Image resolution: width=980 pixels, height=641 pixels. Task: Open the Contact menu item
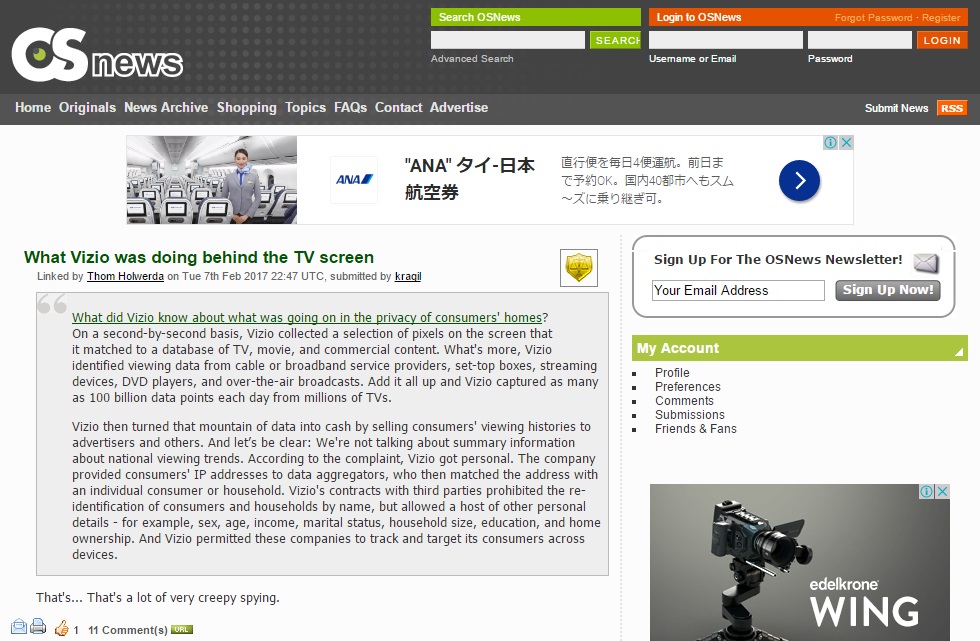pos(399,107)
